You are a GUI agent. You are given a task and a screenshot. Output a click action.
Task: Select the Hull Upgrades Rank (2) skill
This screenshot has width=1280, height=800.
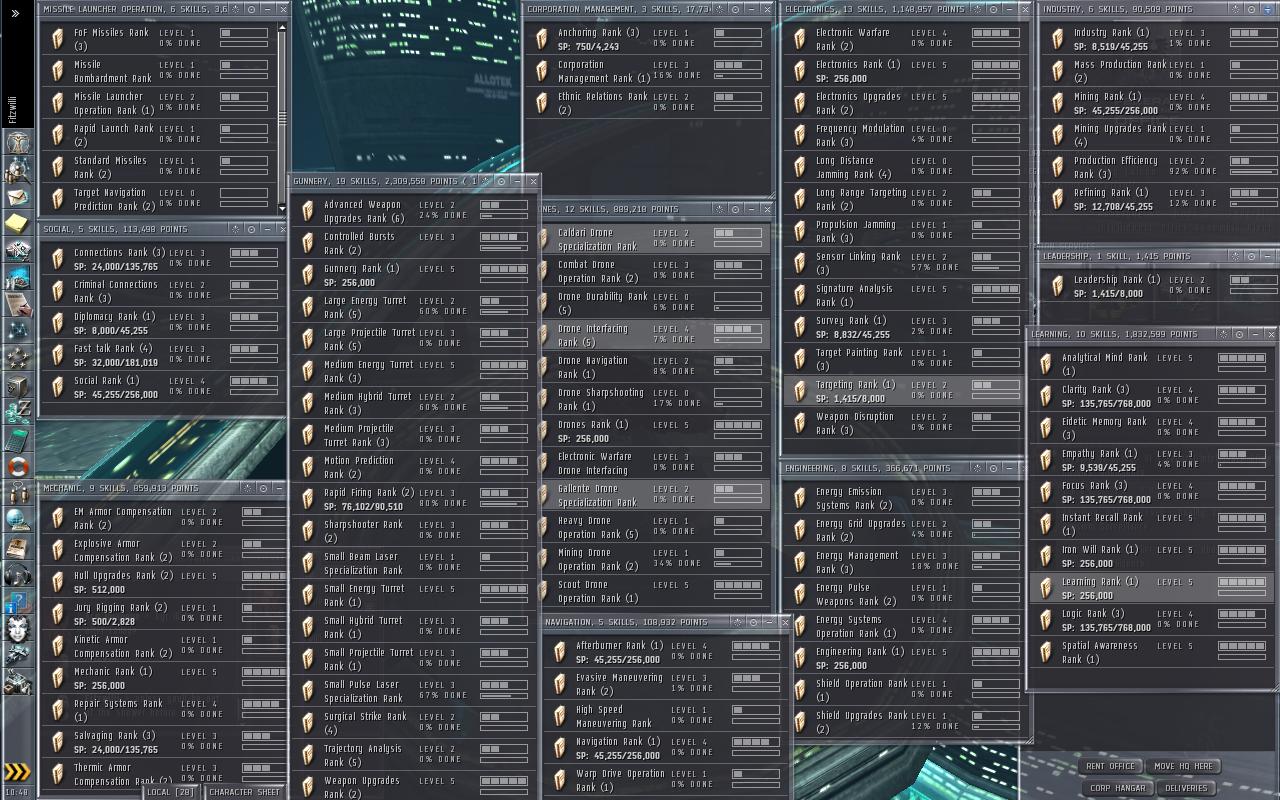165,582
